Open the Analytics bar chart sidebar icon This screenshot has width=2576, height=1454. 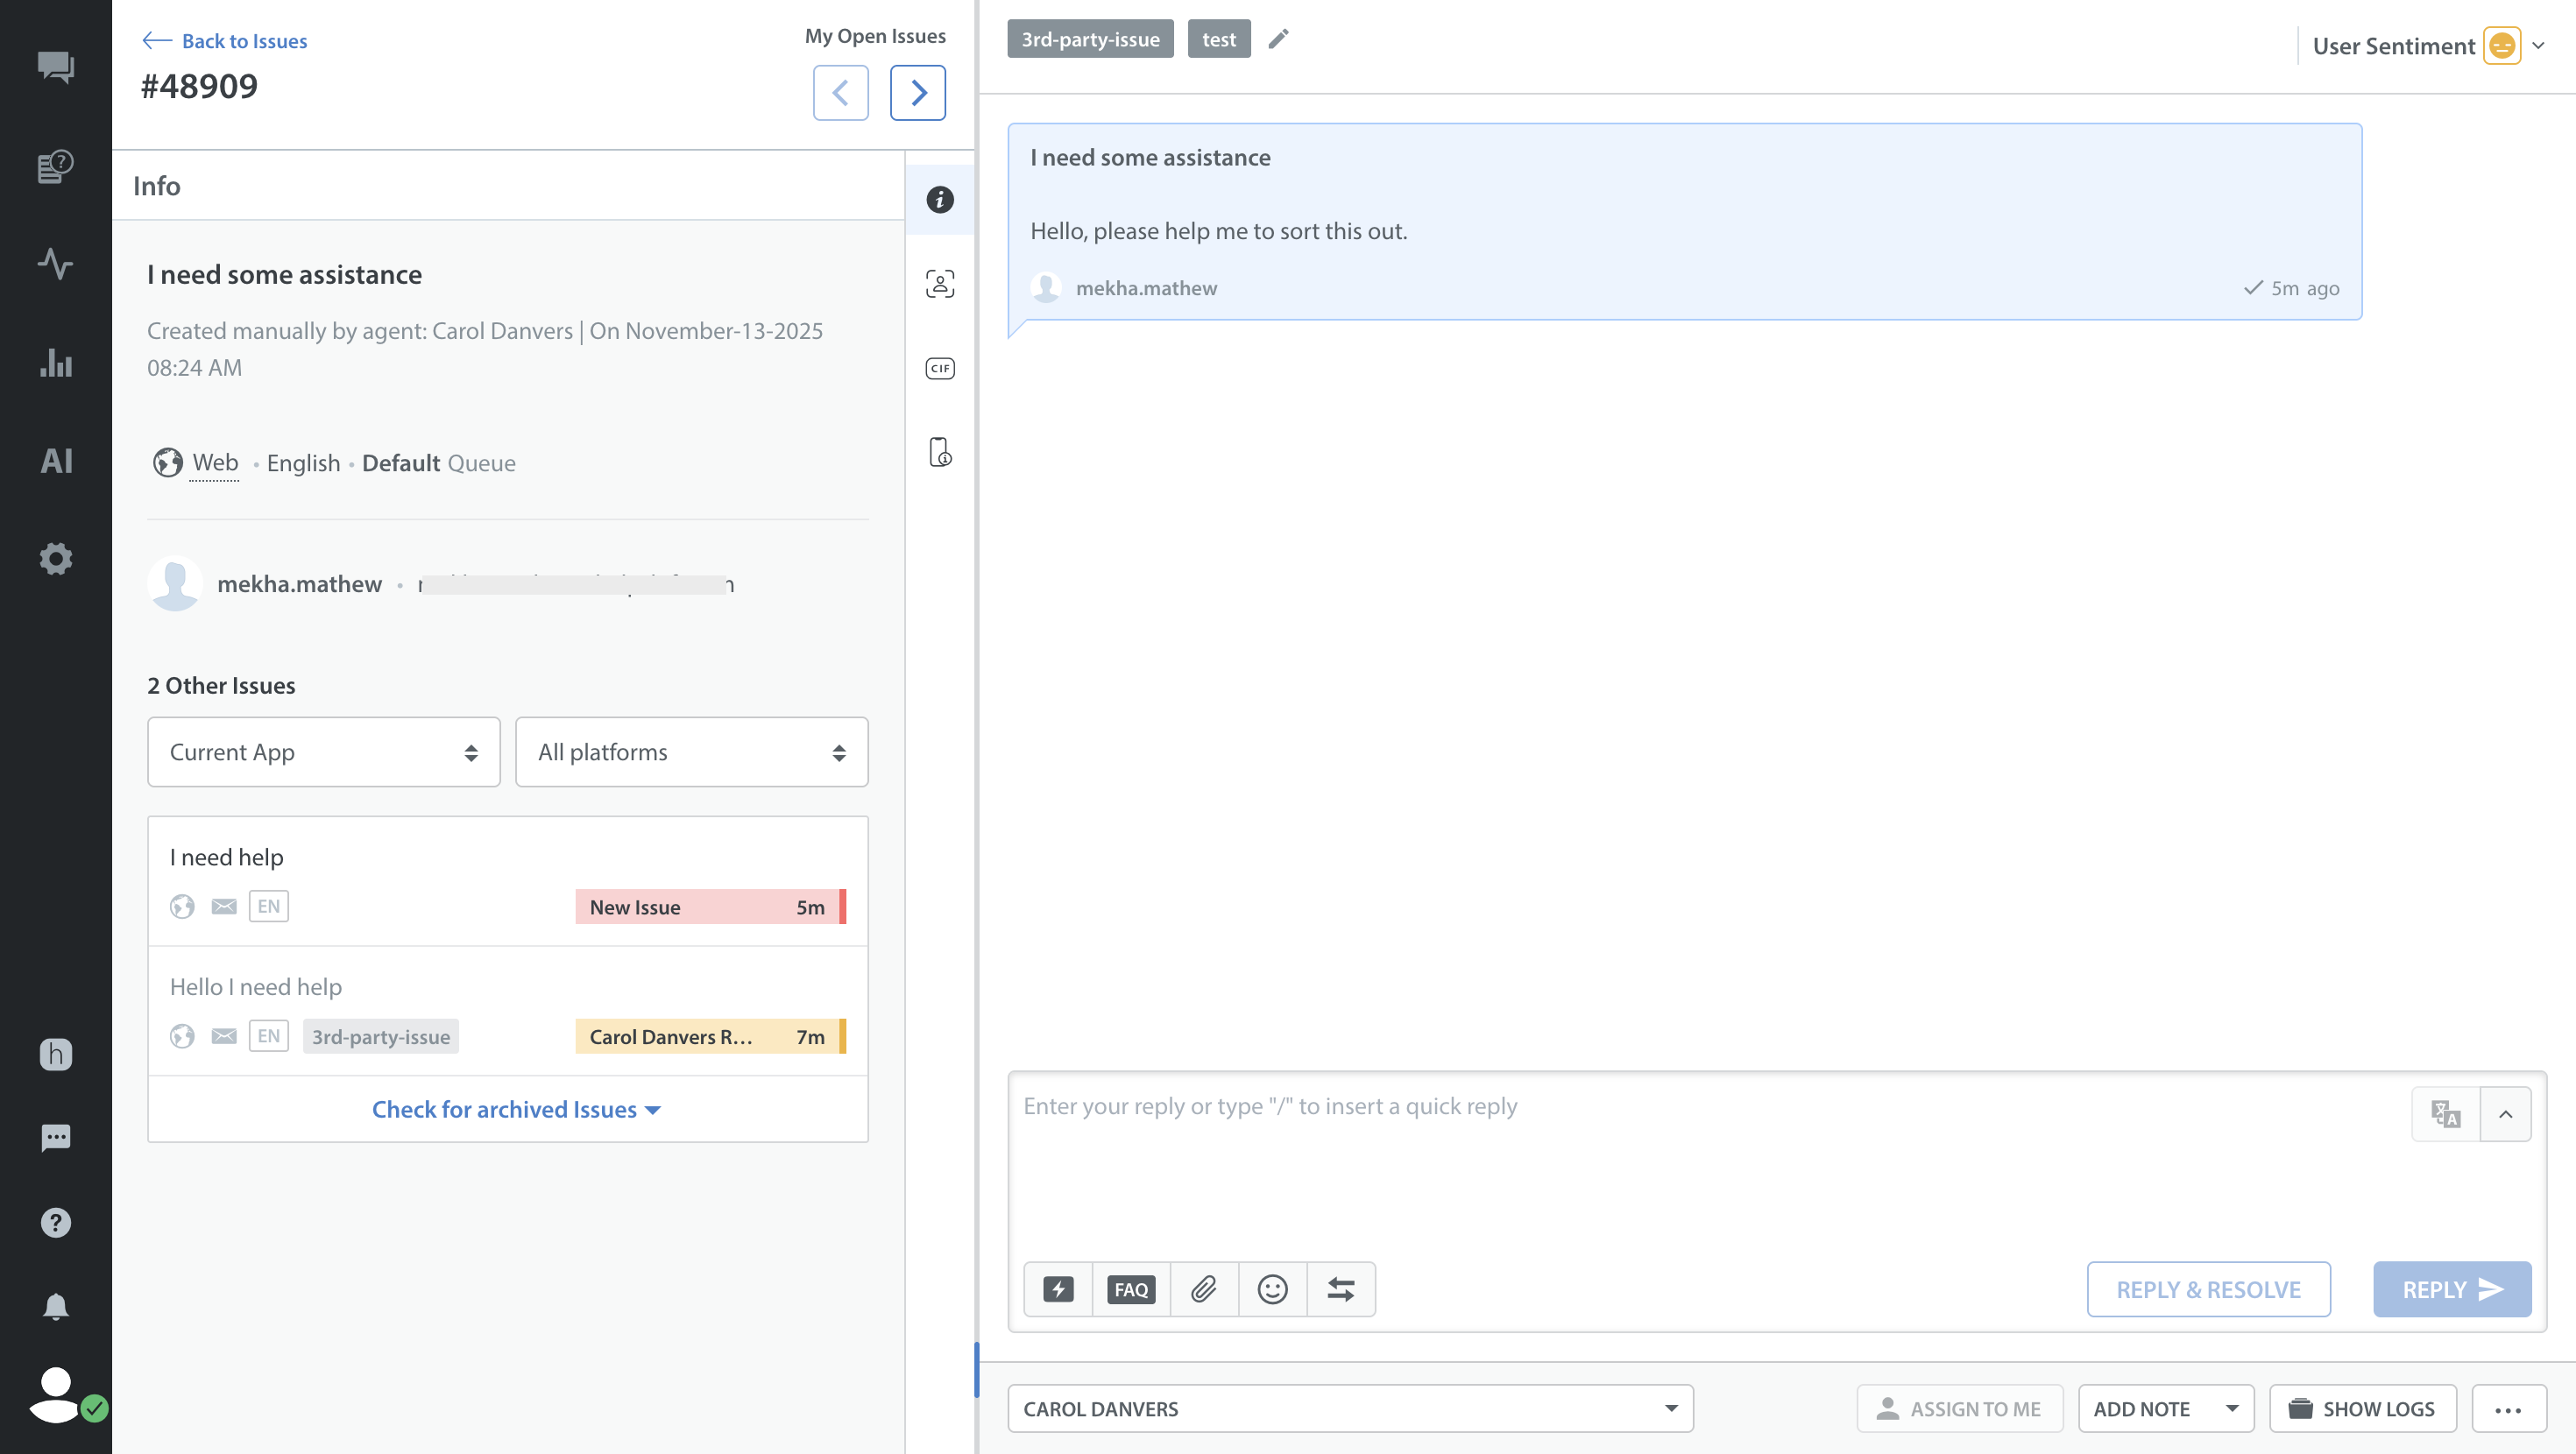click(56, 362)
